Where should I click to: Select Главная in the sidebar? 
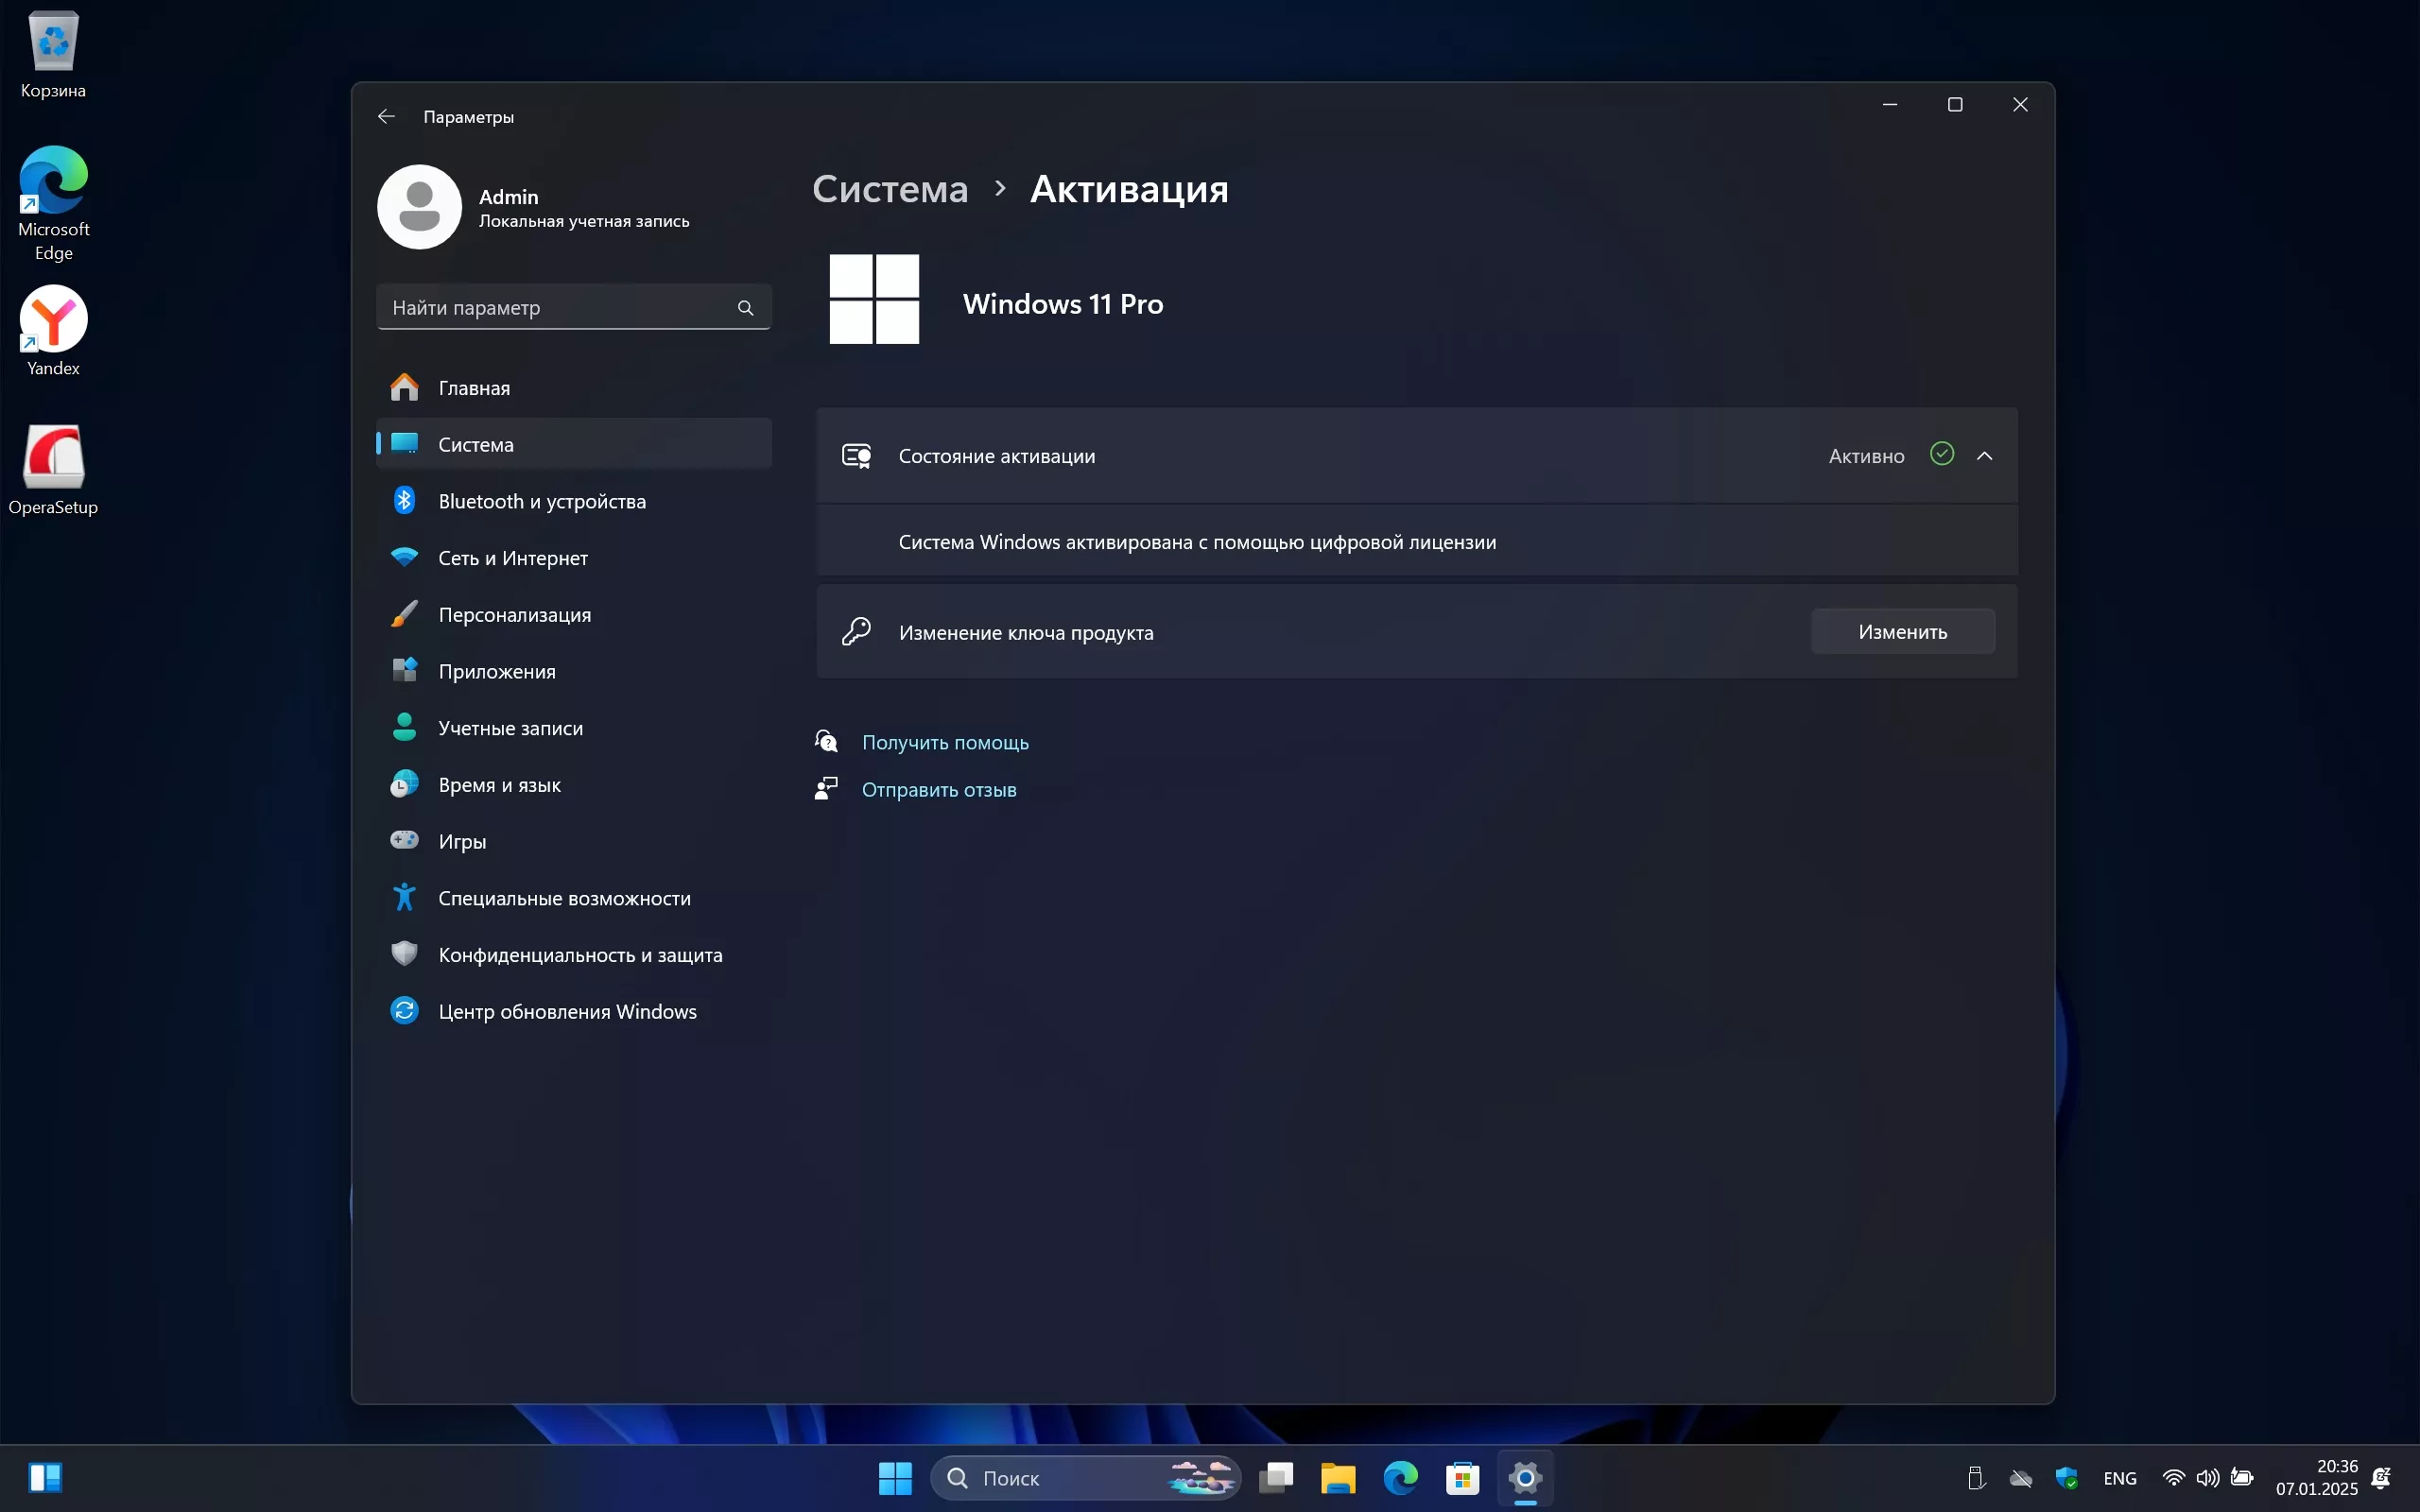[474, 388]
